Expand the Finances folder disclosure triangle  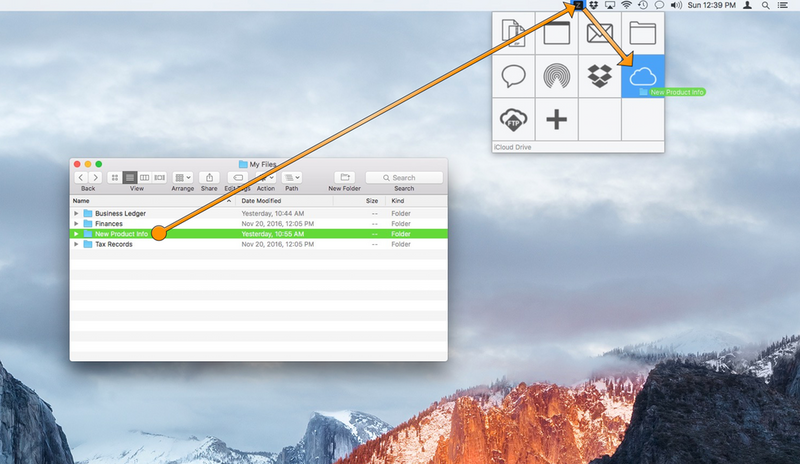point(76,224)
